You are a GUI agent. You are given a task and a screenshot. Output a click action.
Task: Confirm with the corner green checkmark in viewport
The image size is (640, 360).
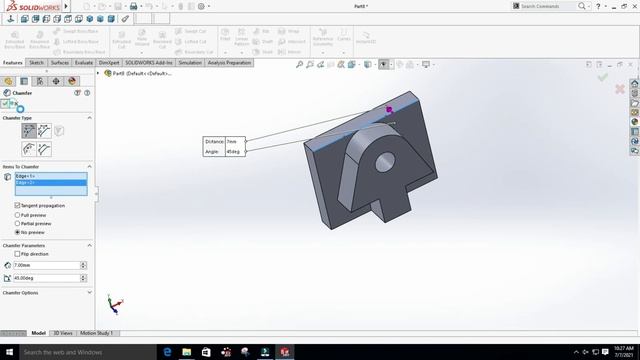[603, 78]
